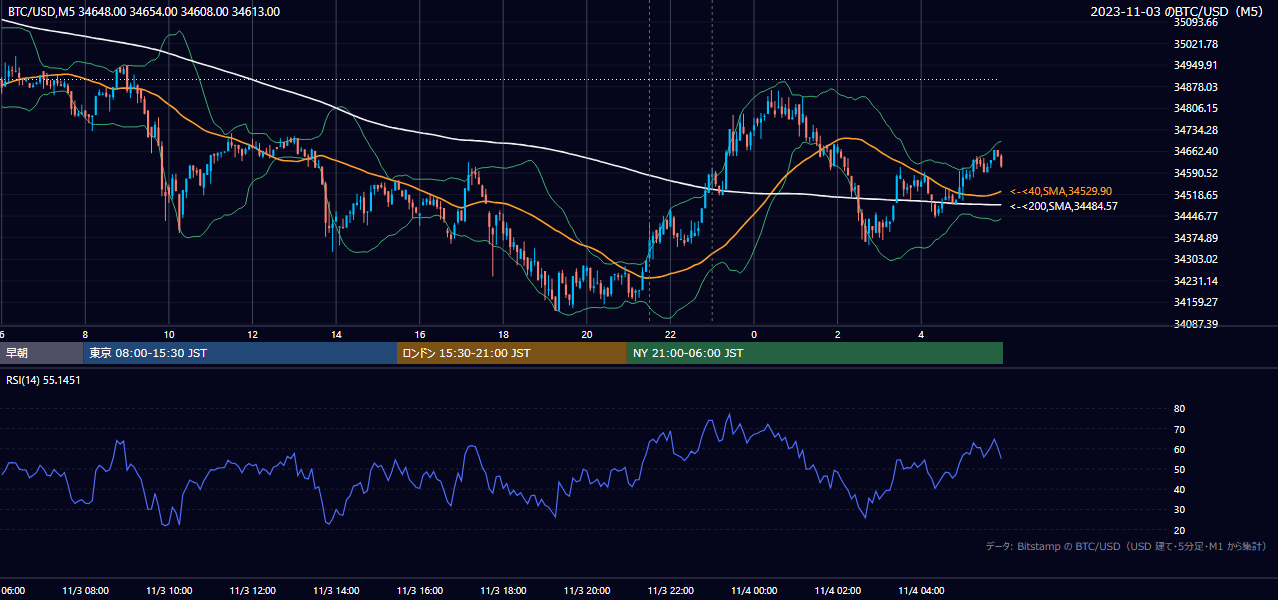
Task: Click price axis label 34734.28
Action: [1195, 130]
